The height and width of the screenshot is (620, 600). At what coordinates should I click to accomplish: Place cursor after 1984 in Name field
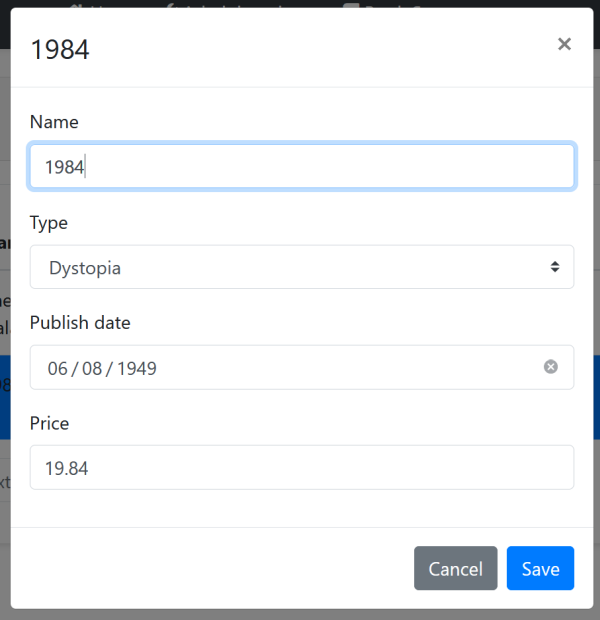[x=87, y=167]
